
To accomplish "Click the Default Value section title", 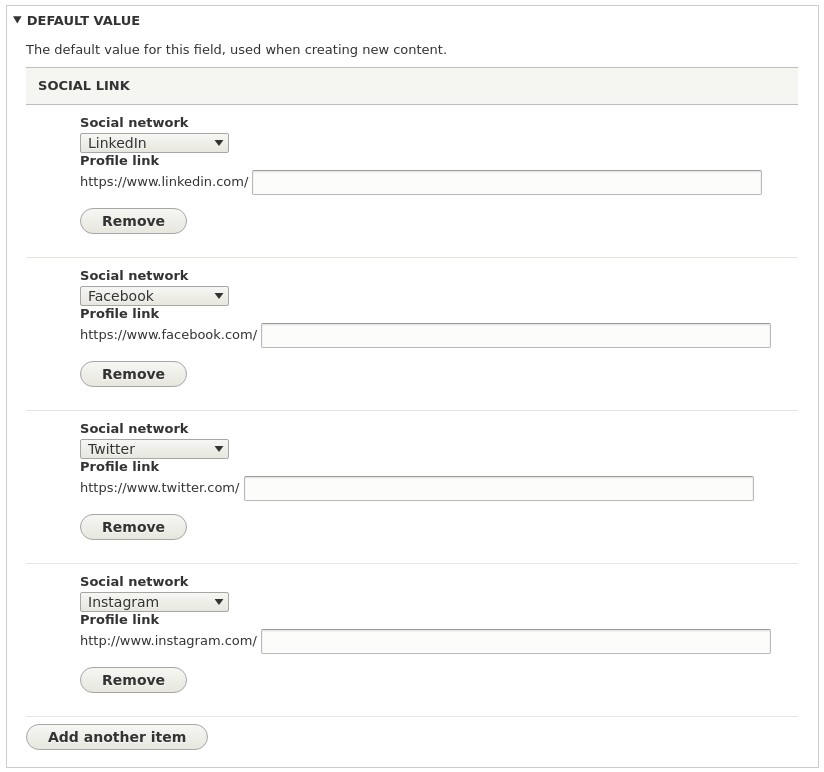I will [83, 20].
